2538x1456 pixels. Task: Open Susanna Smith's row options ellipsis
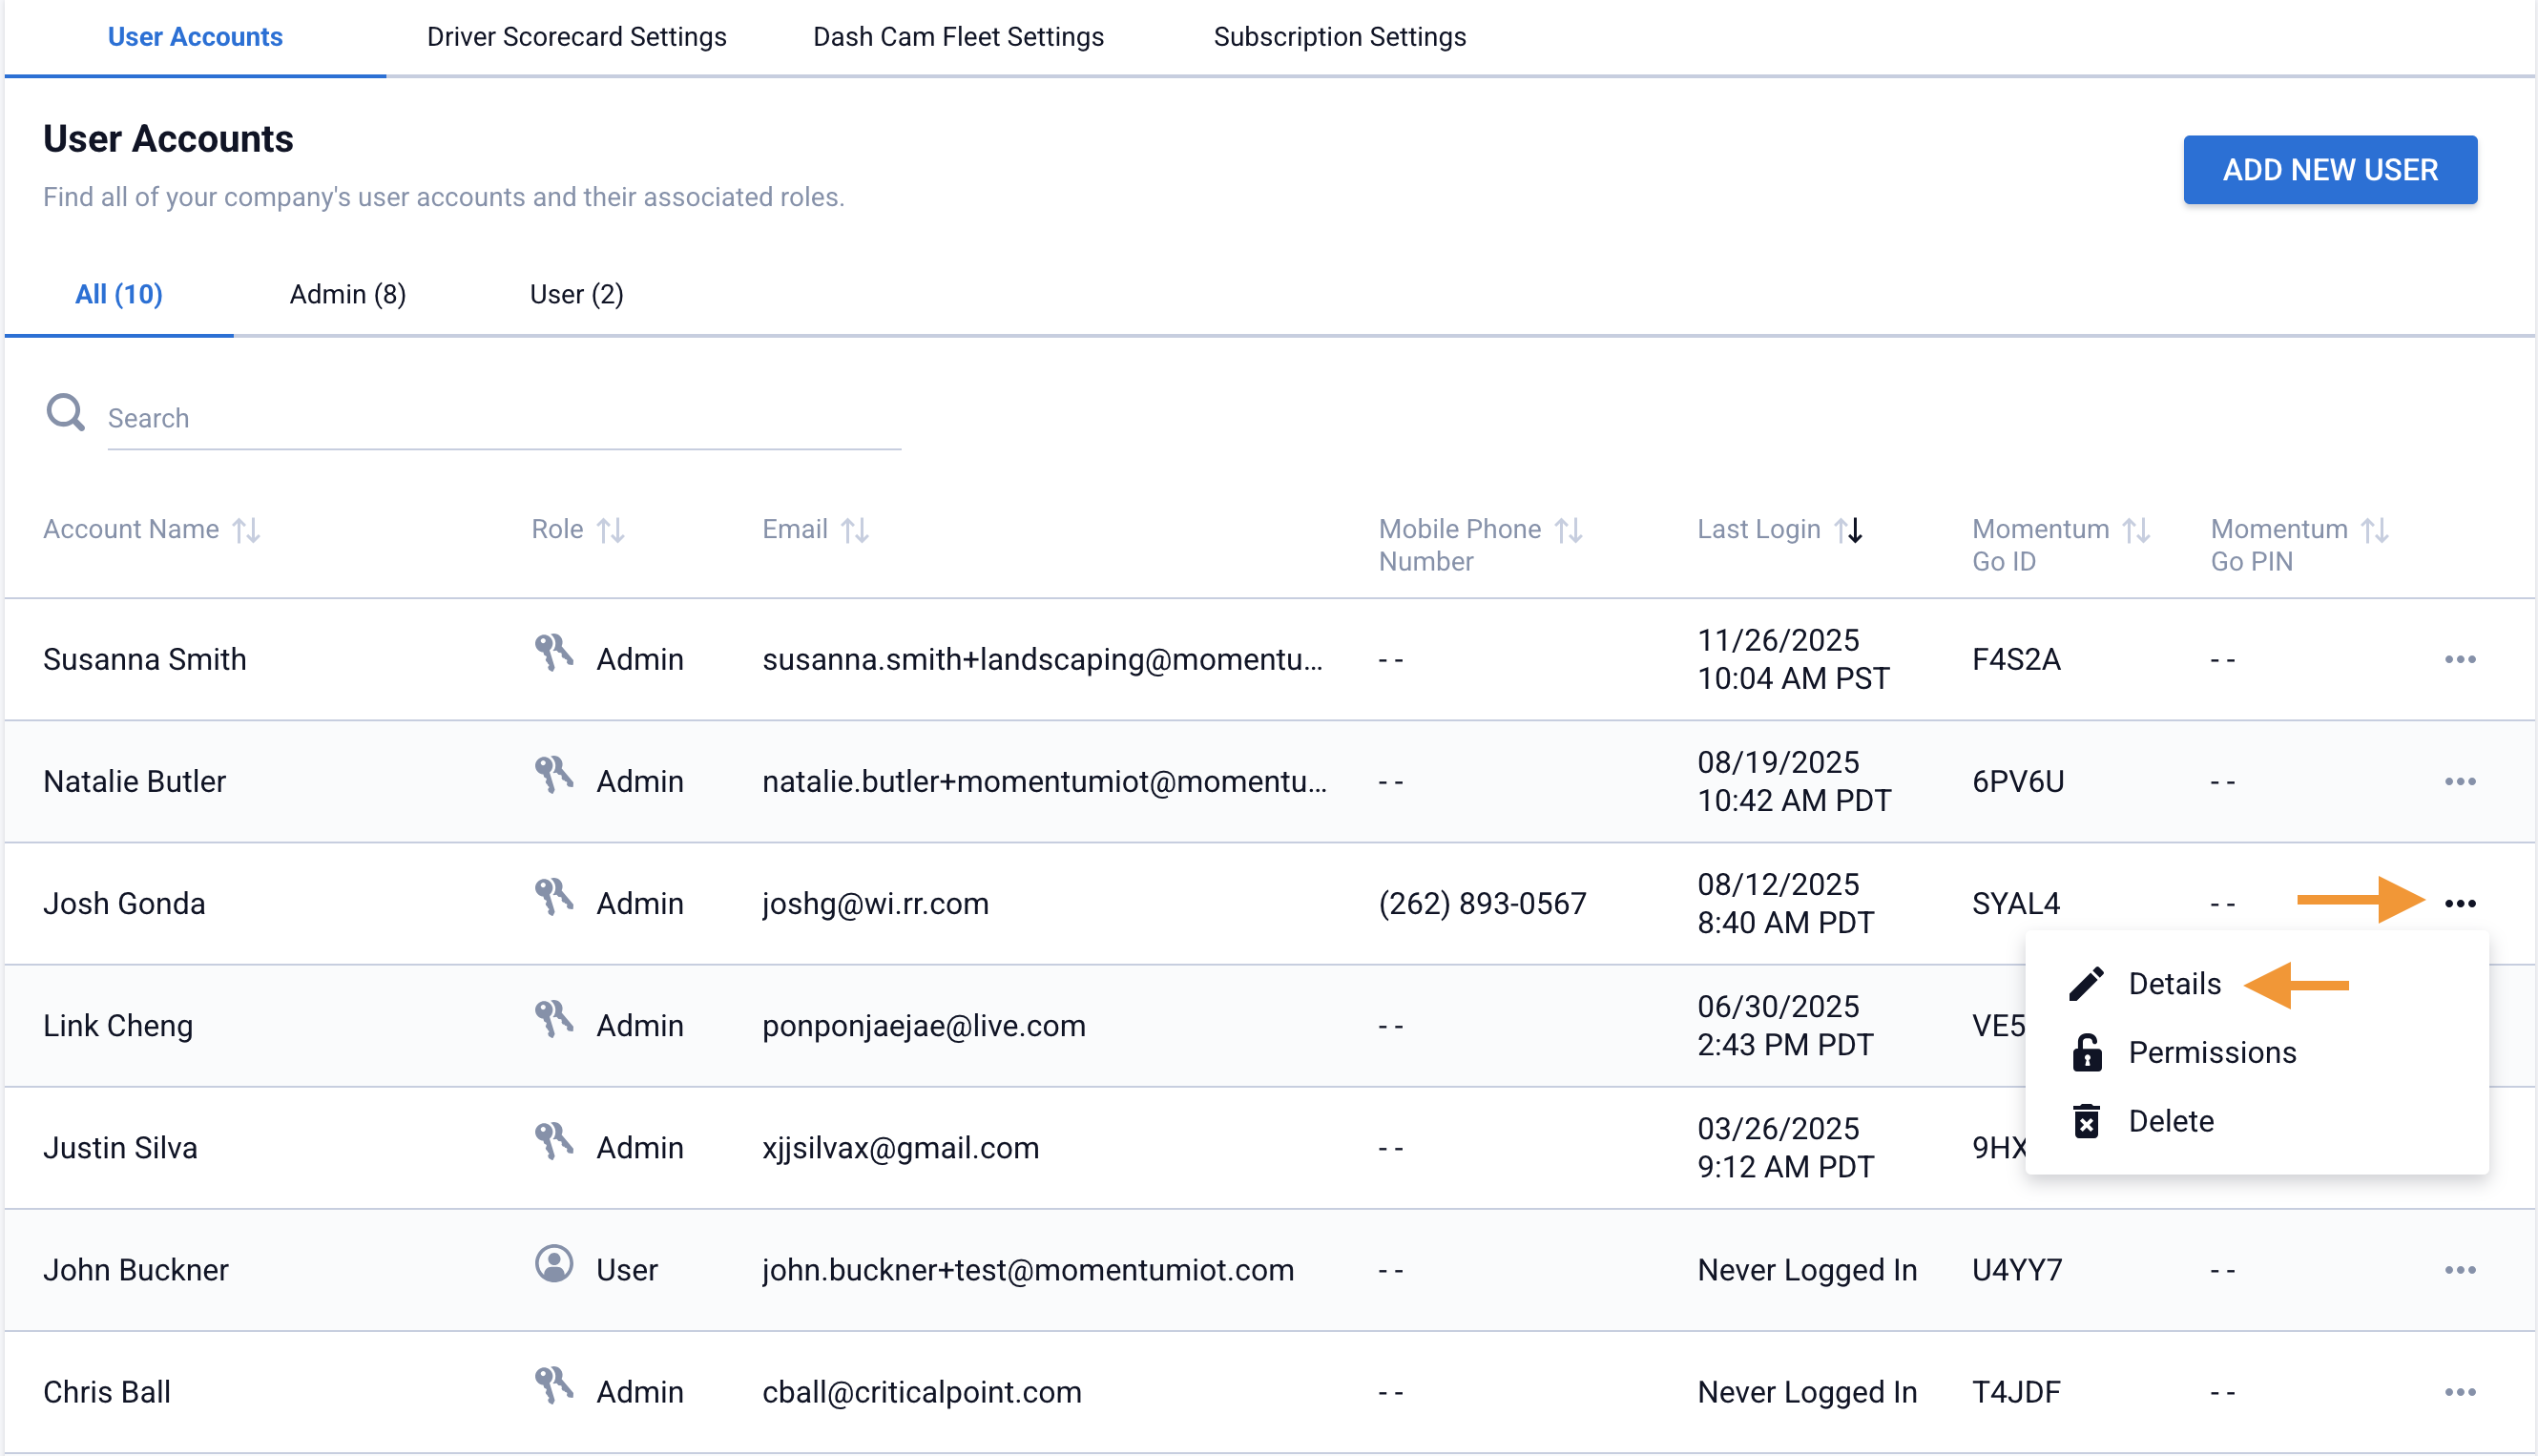[2459, 659]
